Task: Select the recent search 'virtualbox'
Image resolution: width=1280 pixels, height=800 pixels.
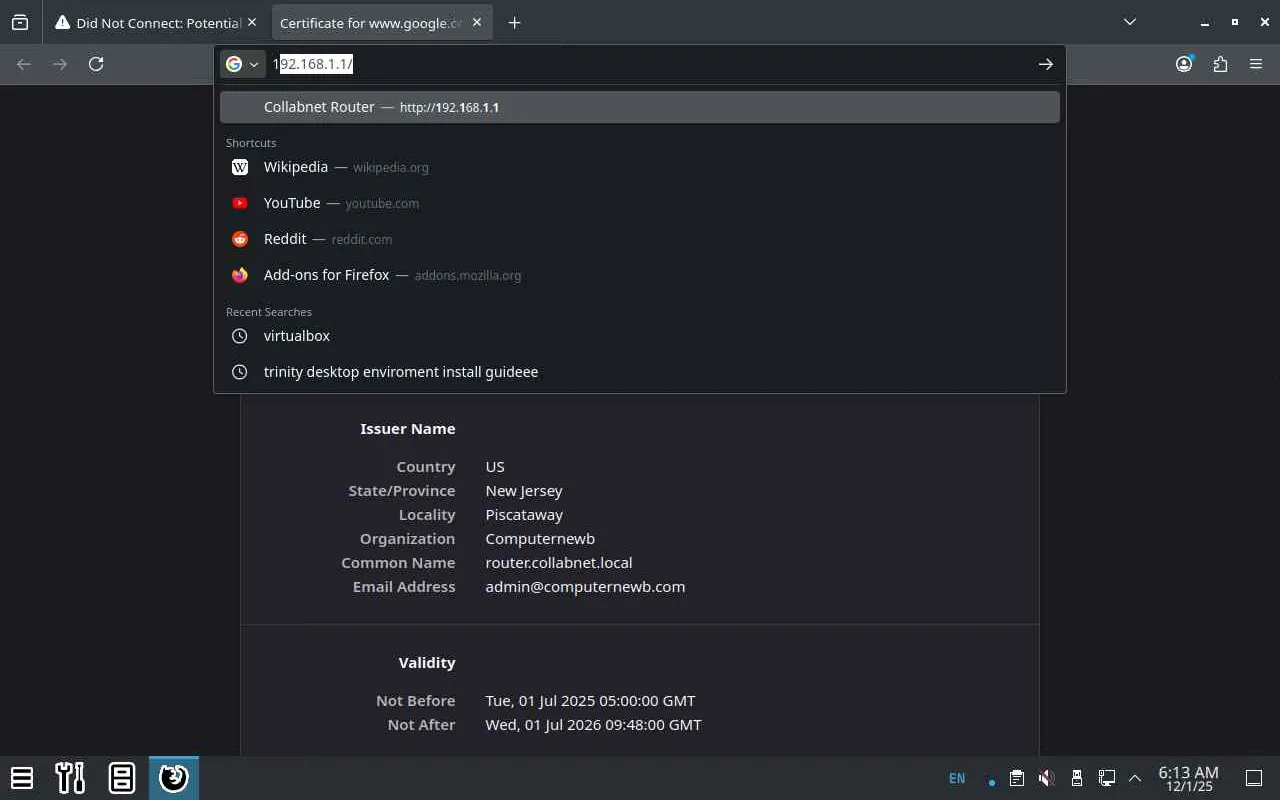Action: coord(640,336)
